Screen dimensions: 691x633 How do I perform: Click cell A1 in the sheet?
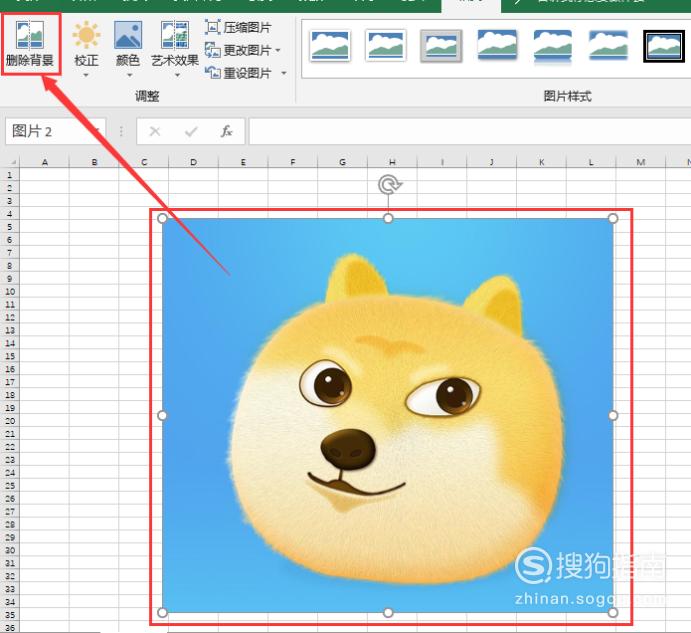pyautogui.click(x=45, y=175)
